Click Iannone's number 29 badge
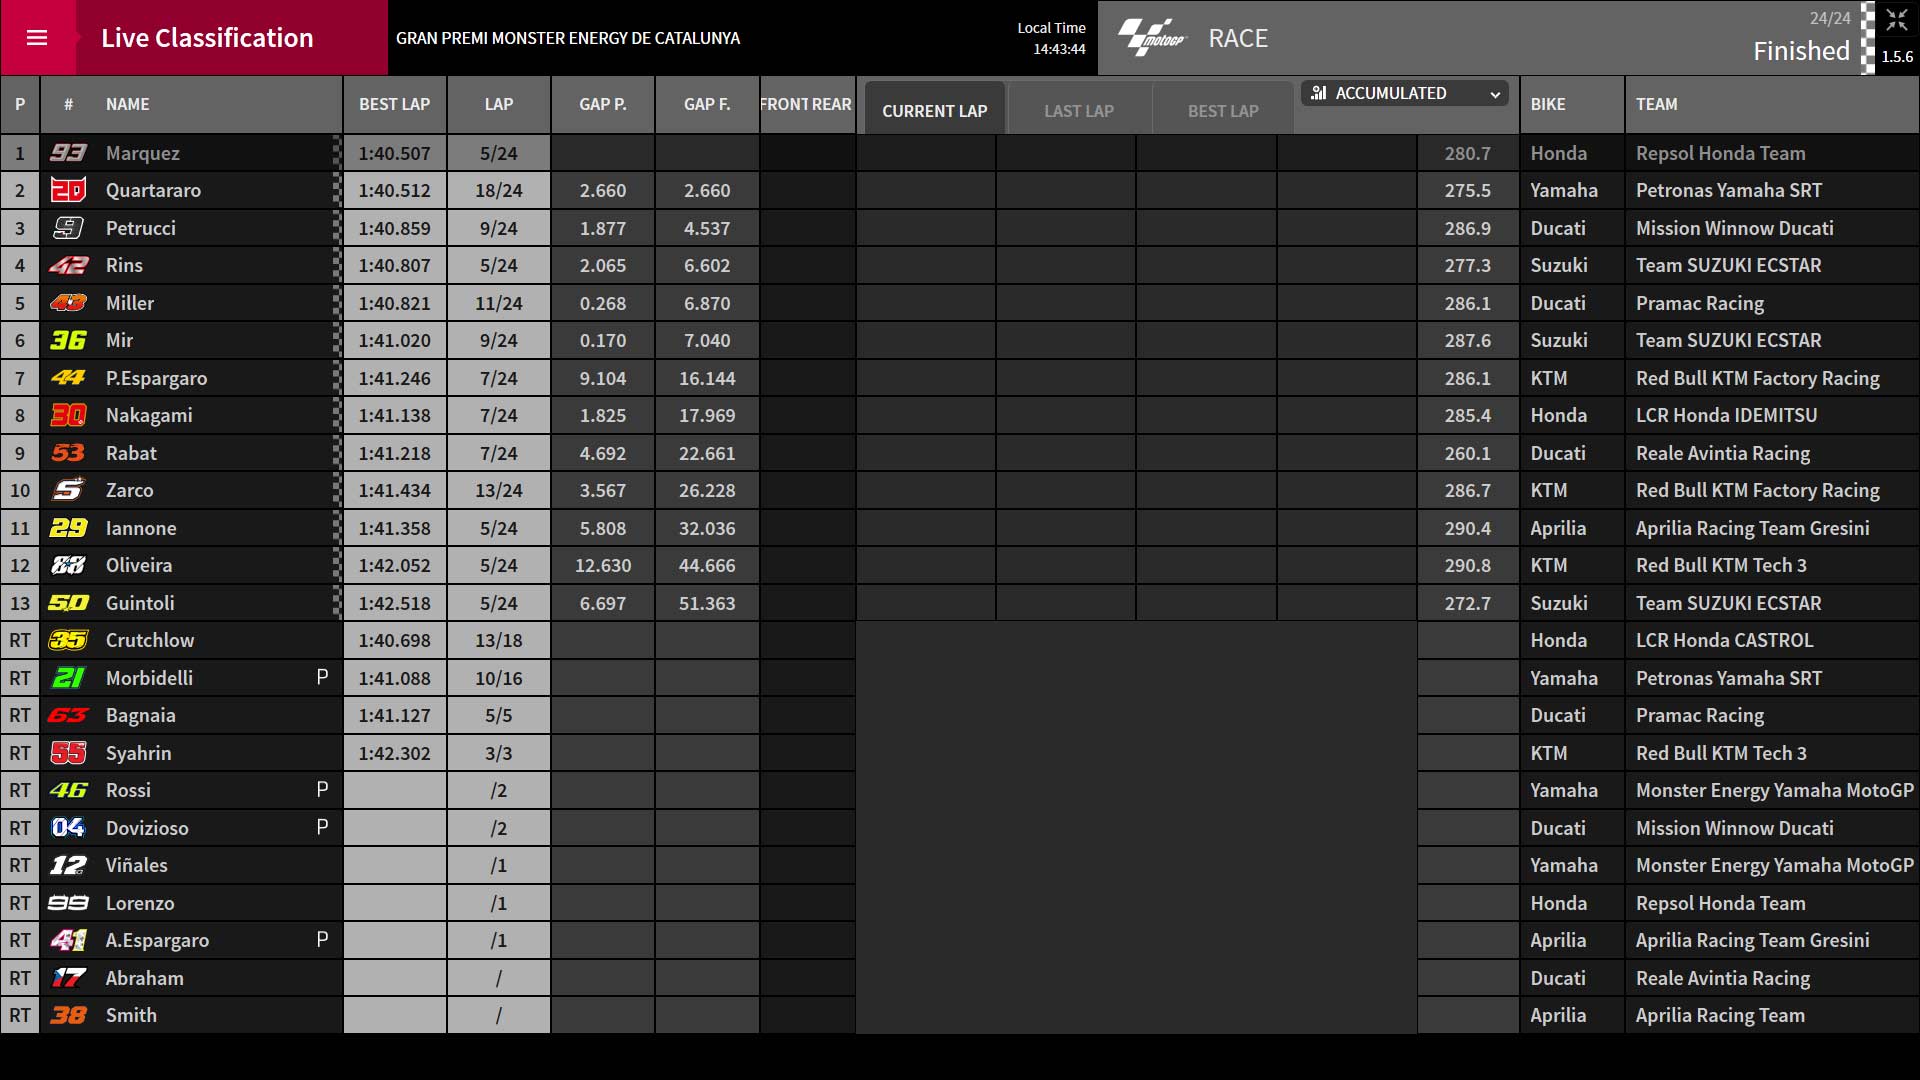 pos(68,528)
